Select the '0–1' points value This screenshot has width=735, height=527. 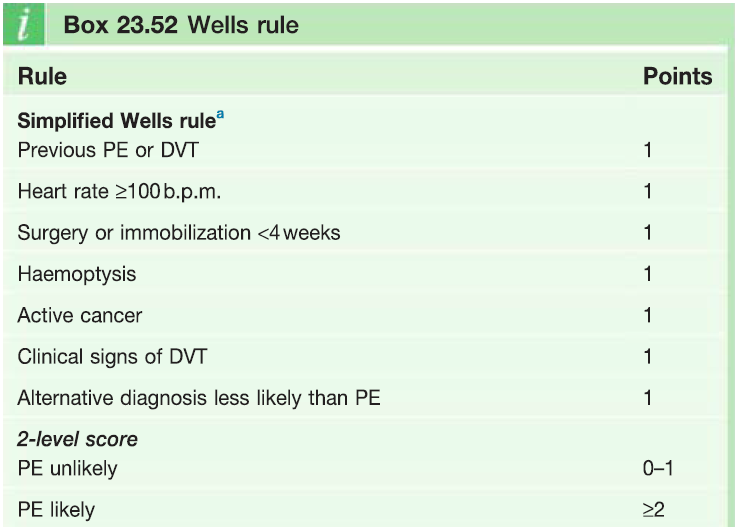(x=658, y=468)
